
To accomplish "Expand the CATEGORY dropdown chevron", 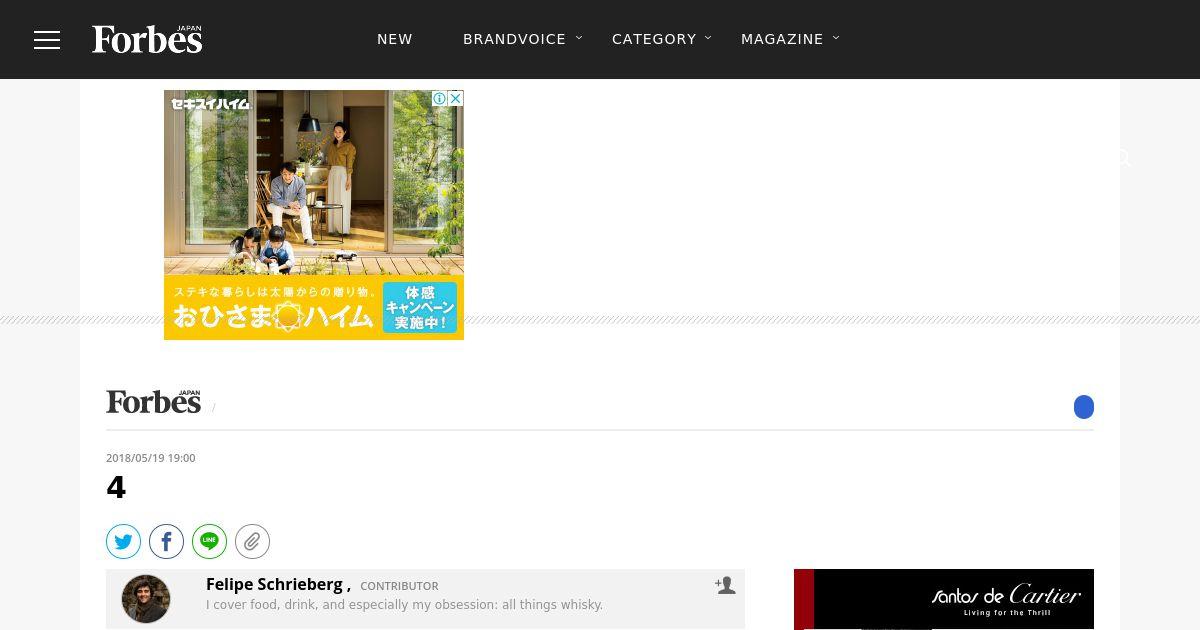I will 708,38.
